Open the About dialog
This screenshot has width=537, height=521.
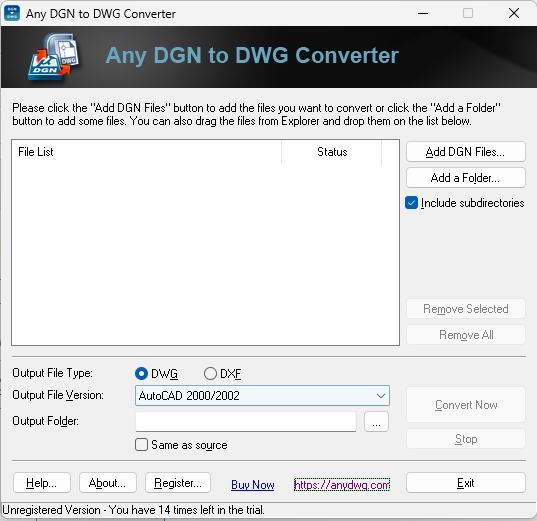[108, 483]
